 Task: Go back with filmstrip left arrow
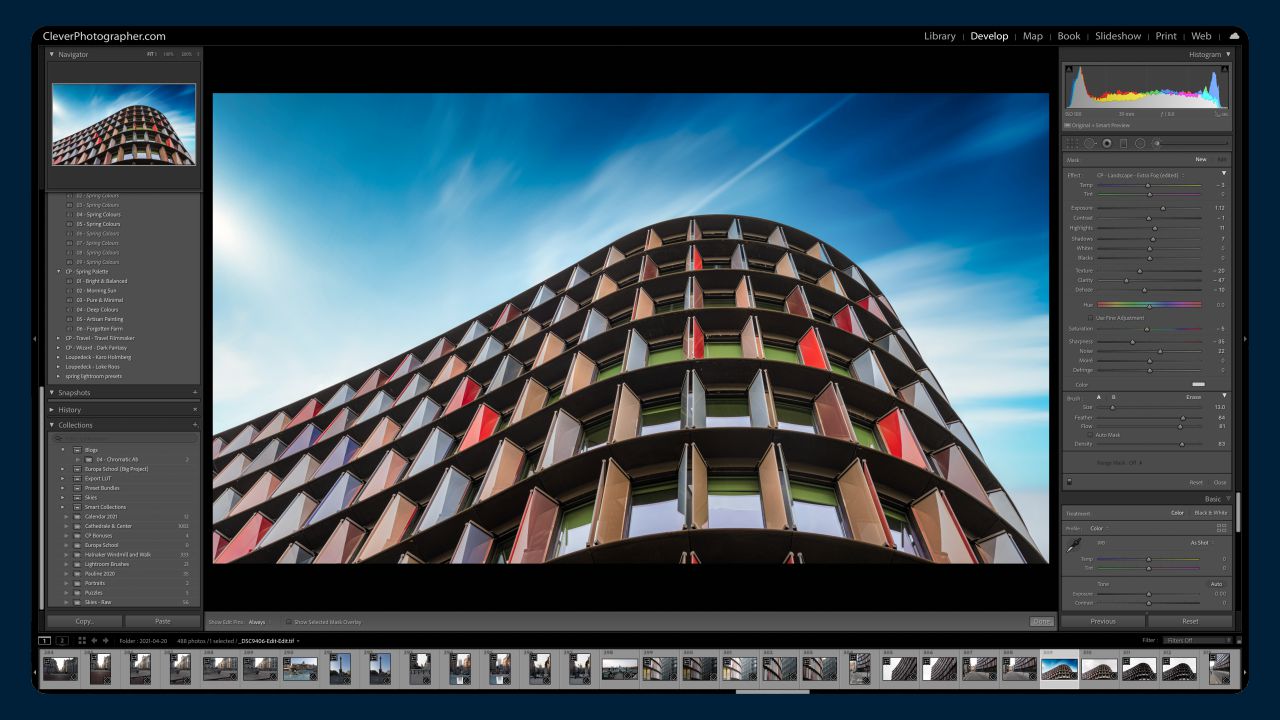(x=94, y=640)
